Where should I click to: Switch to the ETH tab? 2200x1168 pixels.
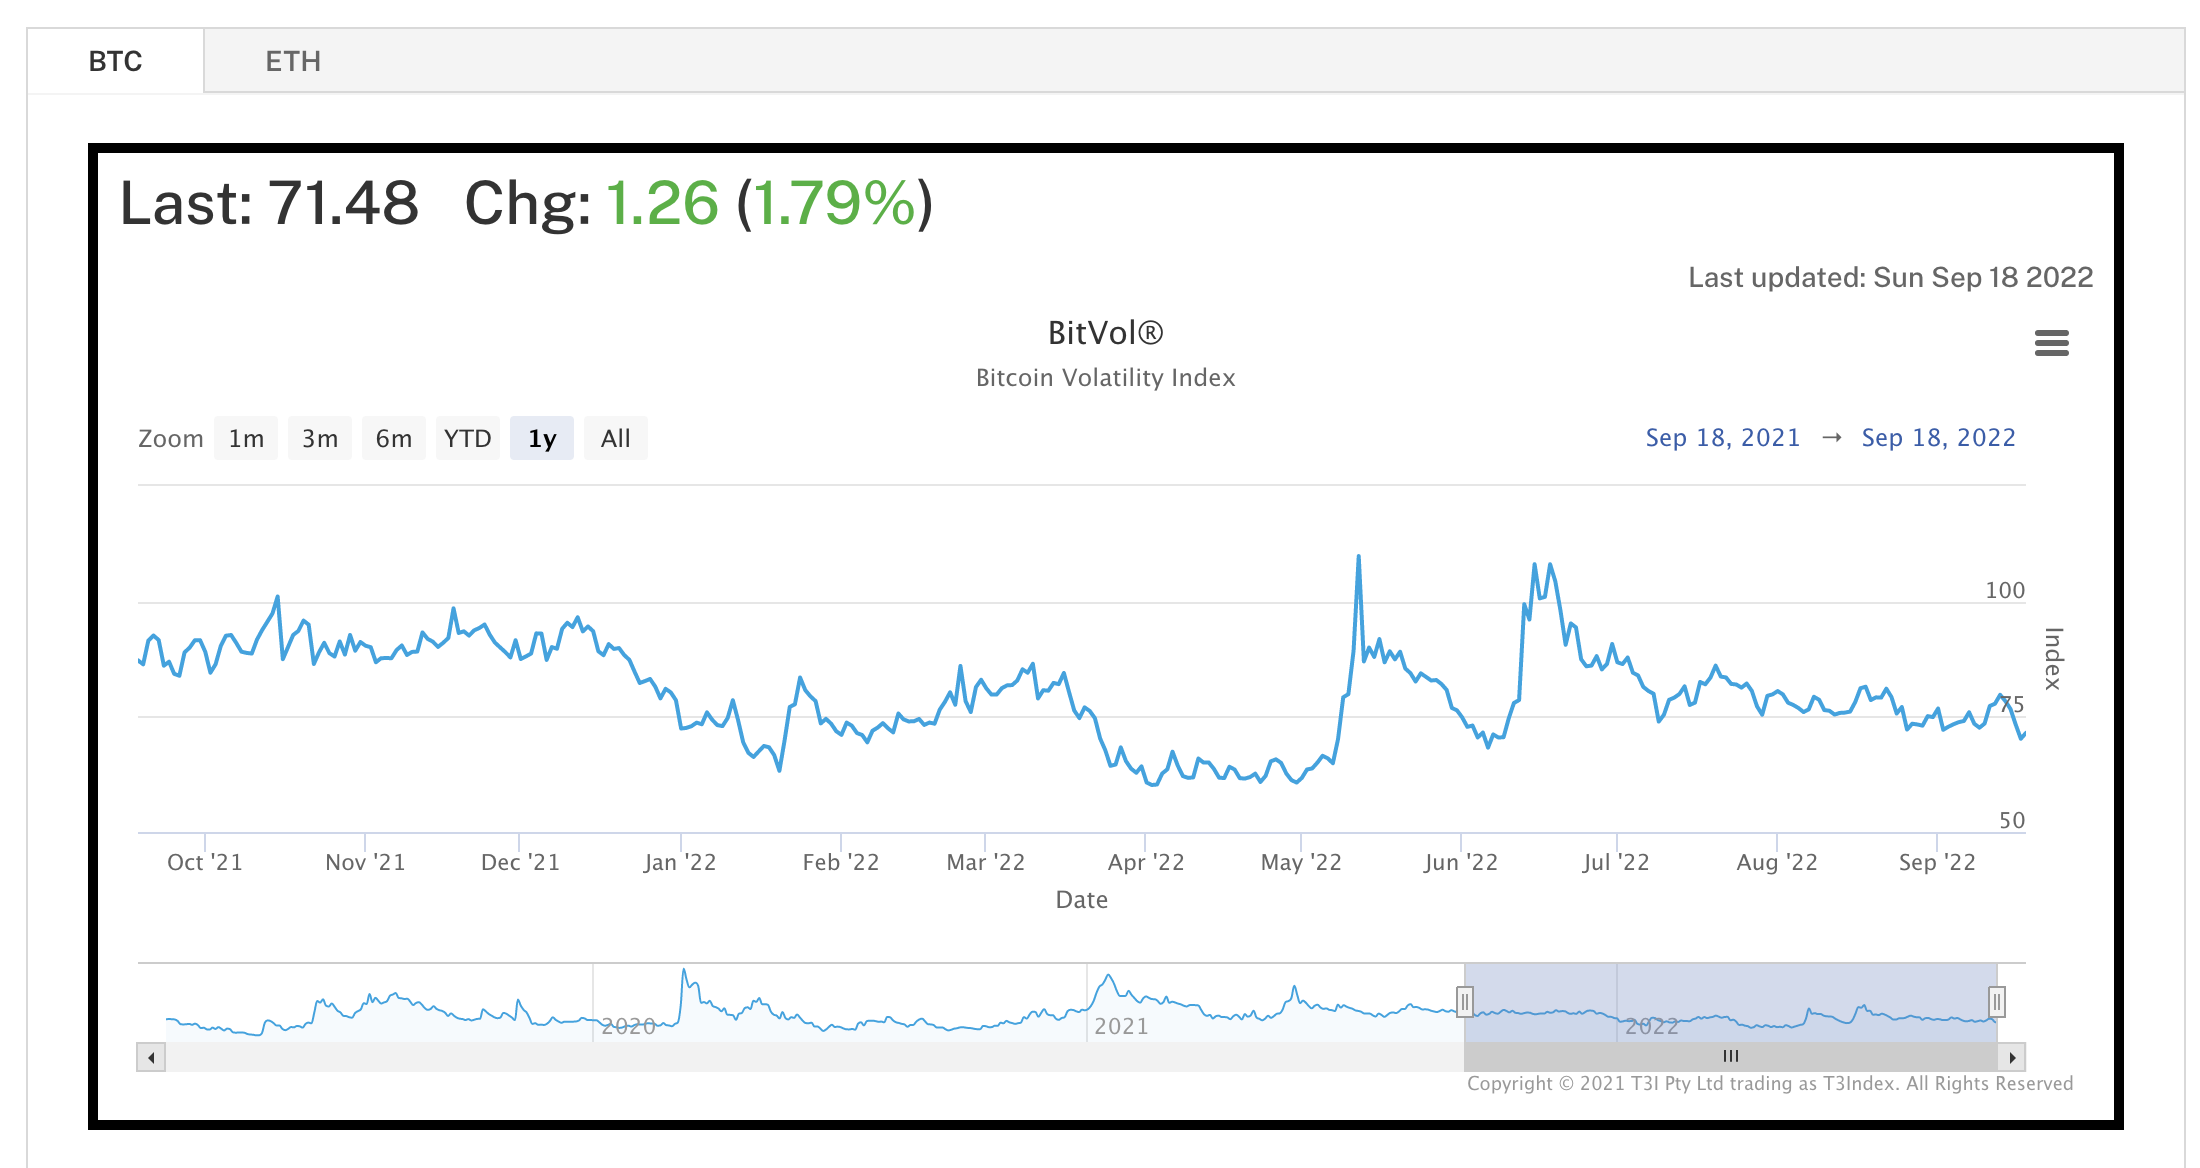[293, 61]
